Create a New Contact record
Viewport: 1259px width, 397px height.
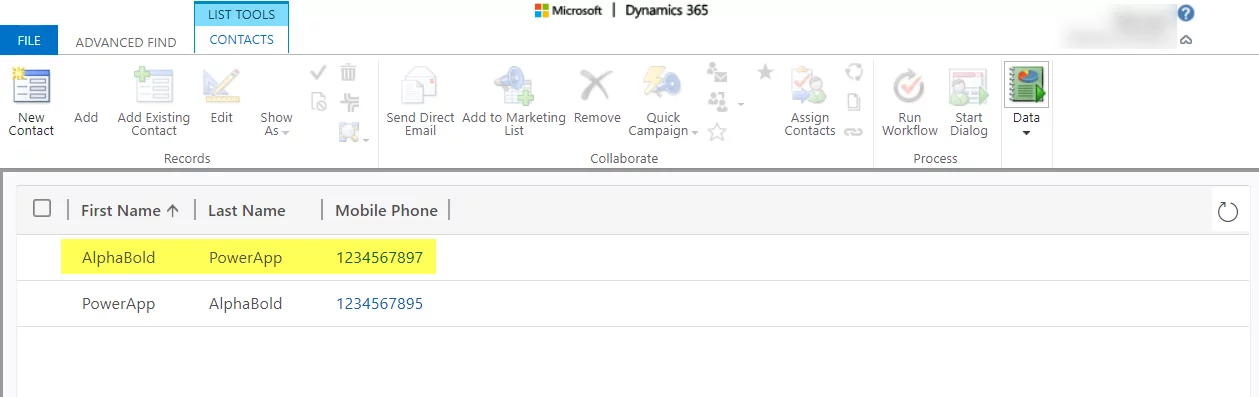tap(31, 102)
